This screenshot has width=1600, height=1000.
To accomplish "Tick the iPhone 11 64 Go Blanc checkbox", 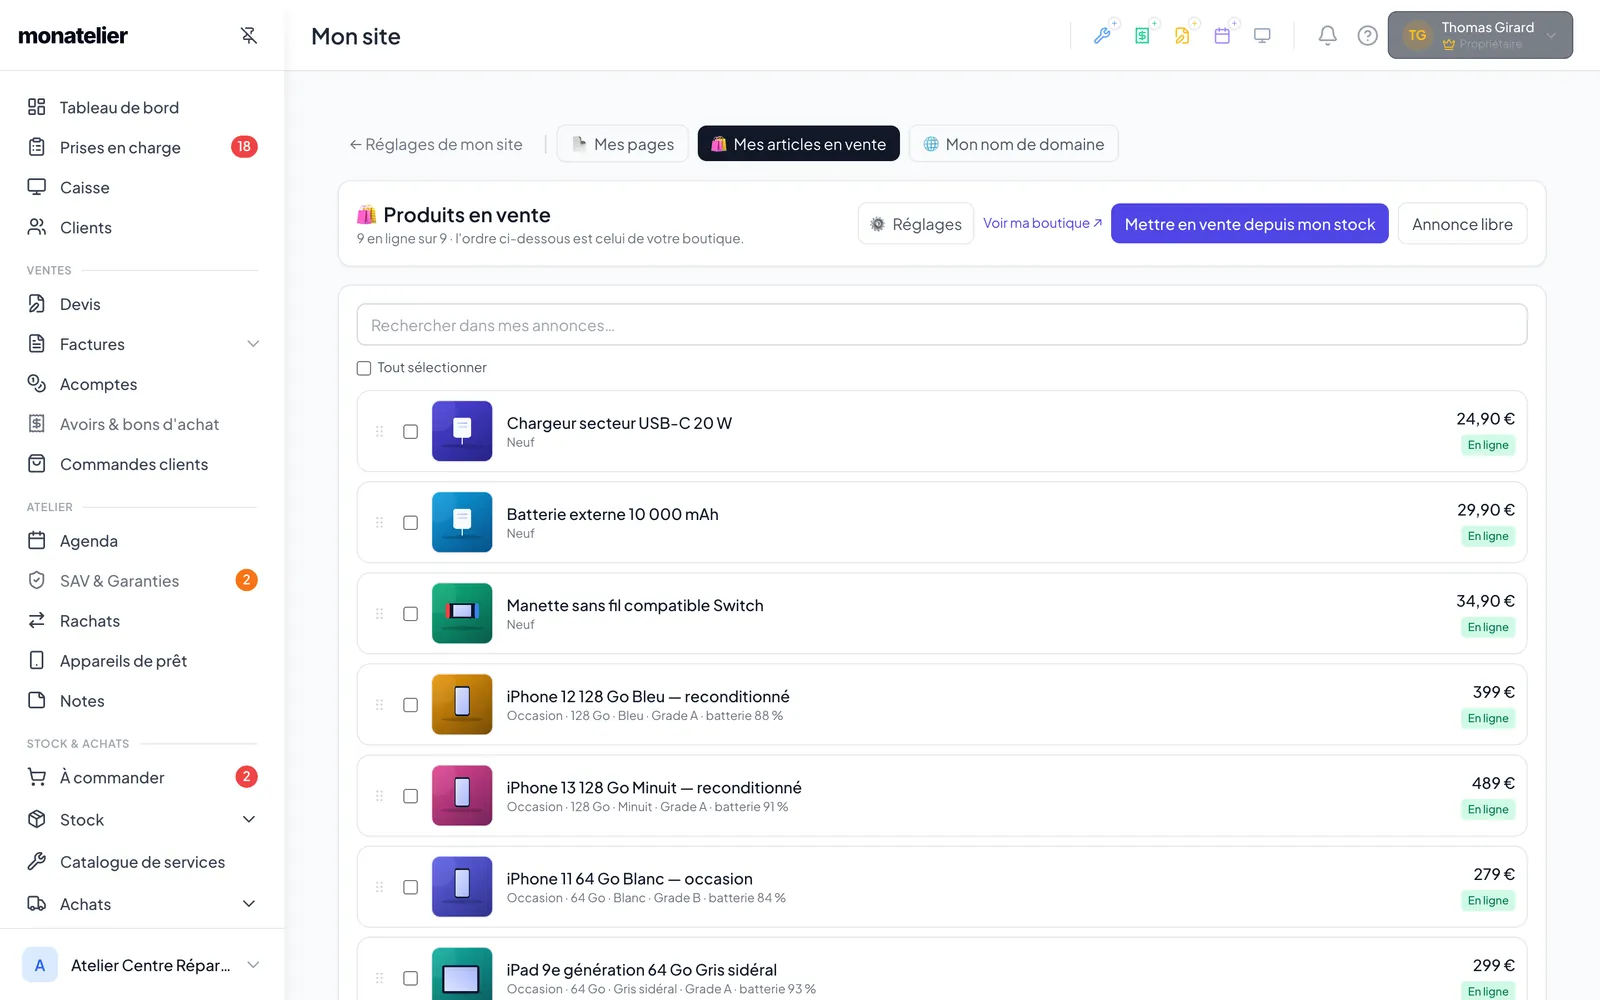I will click(x=410, y=887).
